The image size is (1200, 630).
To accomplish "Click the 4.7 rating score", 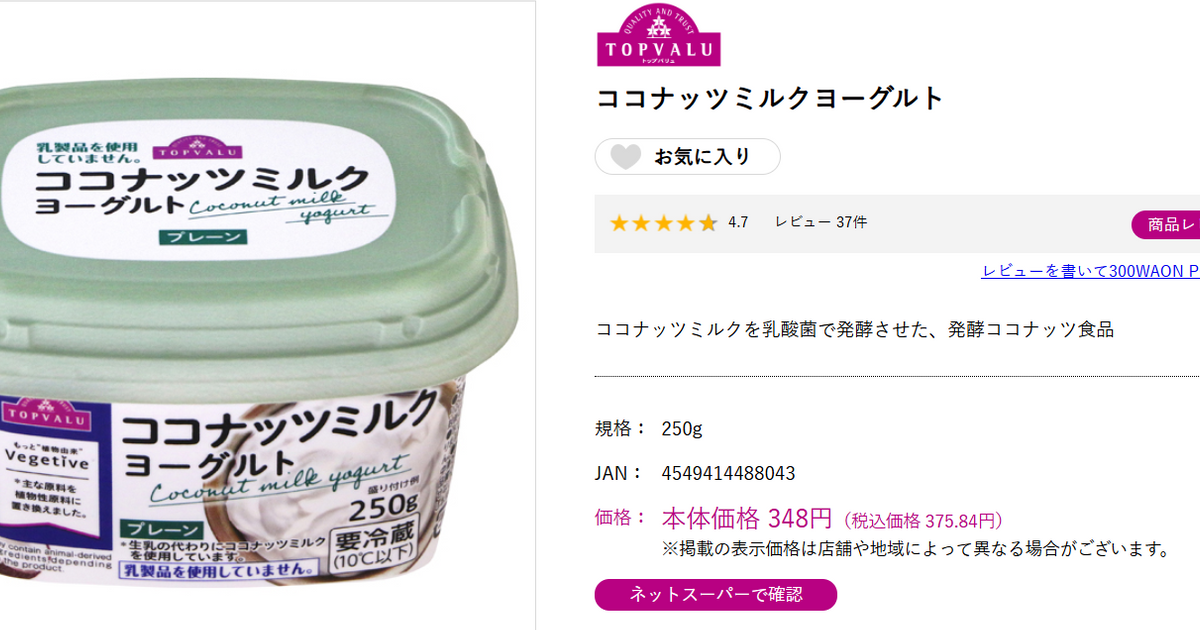I will coord(738,222).
